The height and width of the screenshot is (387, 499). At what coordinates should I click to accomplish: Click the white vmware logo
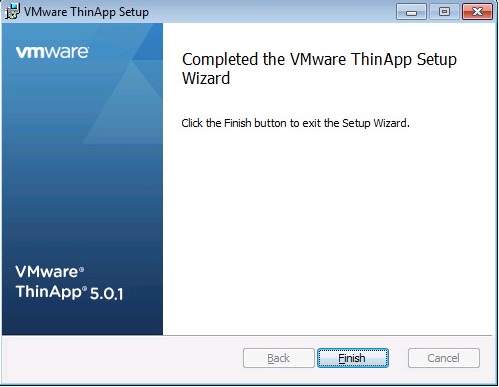click(52, 52)
